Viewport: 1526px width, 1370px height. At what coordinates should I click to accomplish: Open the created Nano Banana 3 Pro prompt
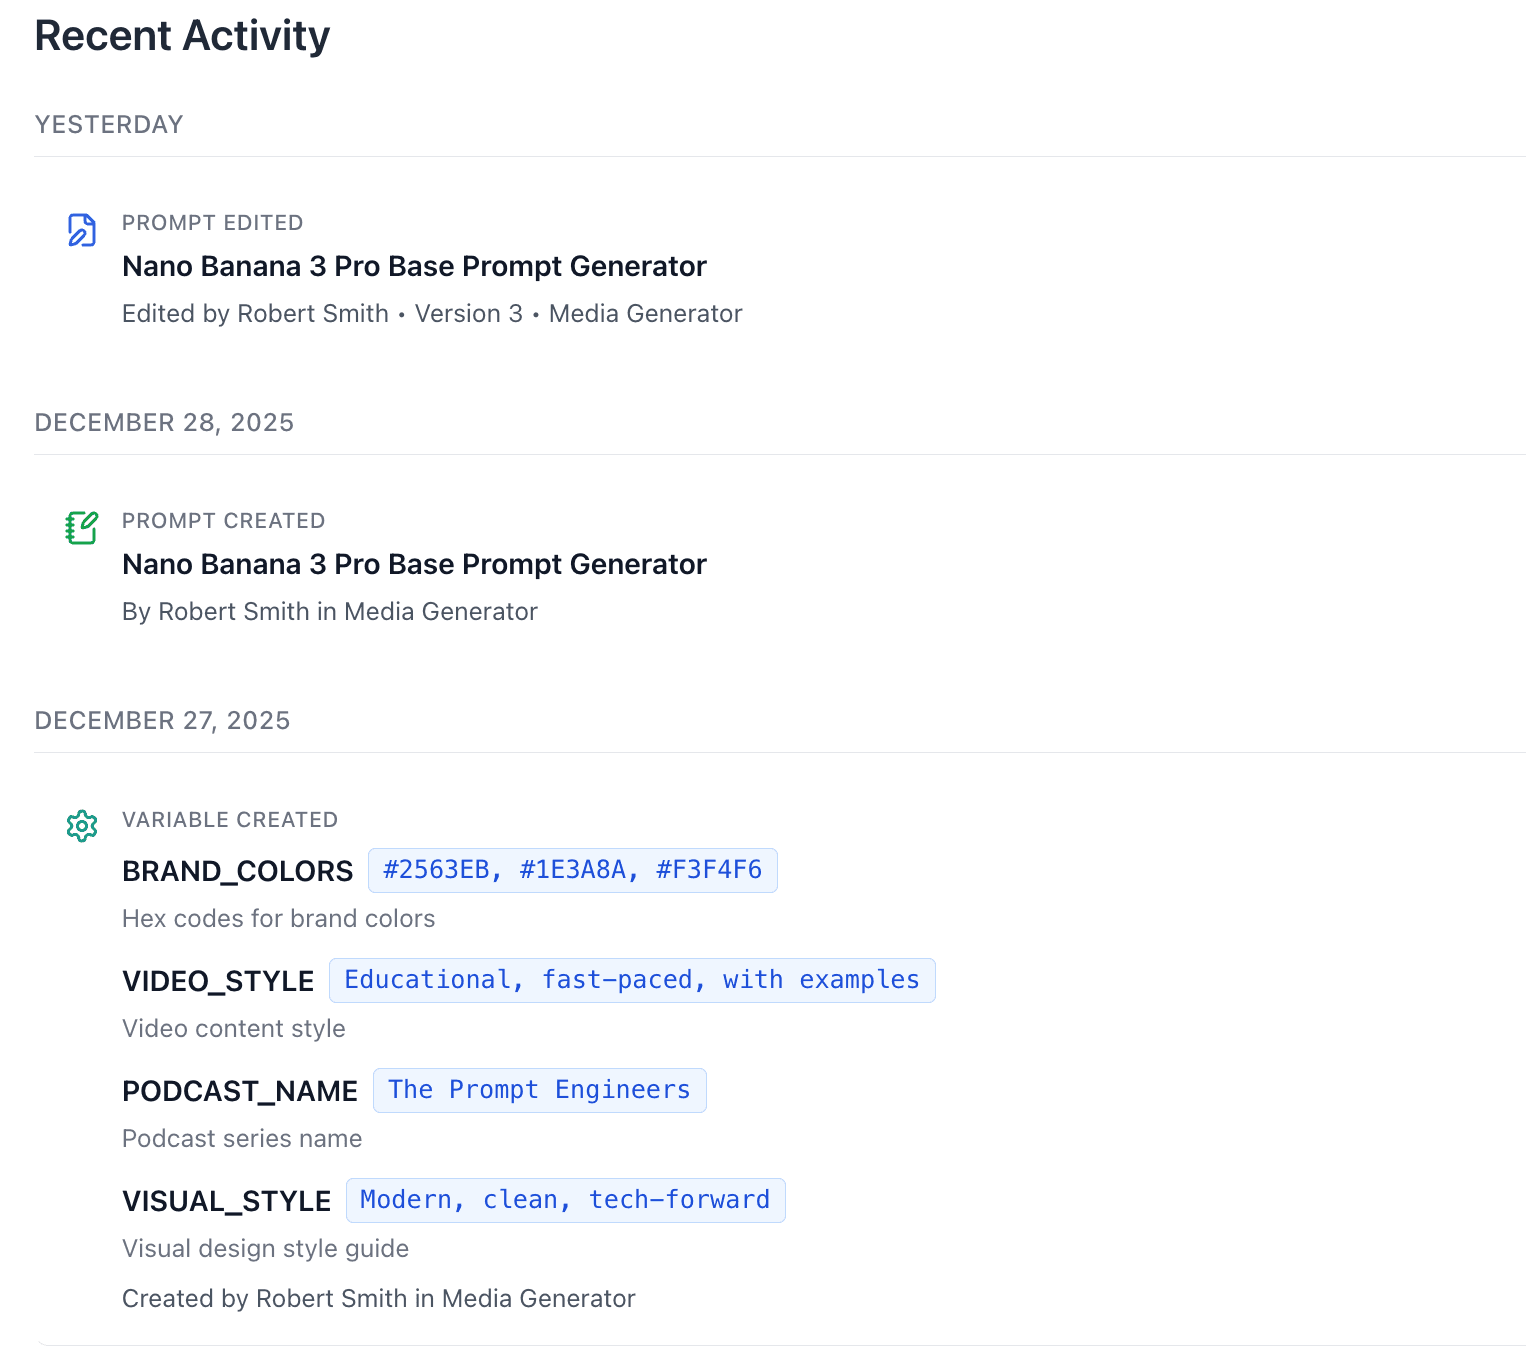pos(414,564)
